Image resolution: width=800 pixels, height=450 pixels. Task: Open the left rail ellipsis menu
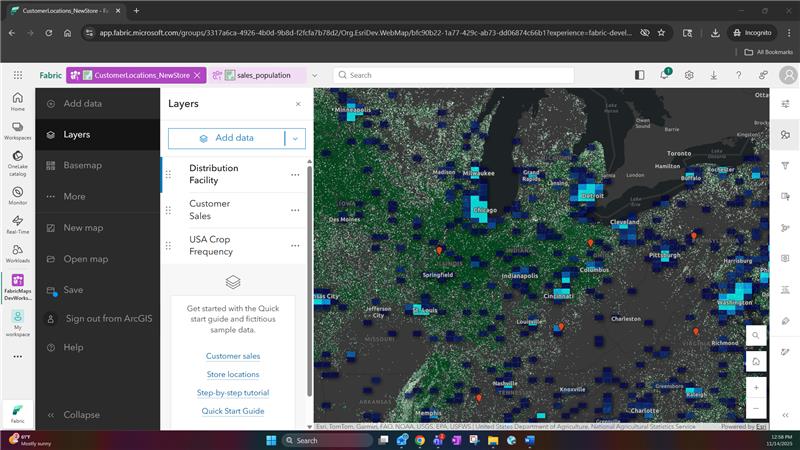17,357
